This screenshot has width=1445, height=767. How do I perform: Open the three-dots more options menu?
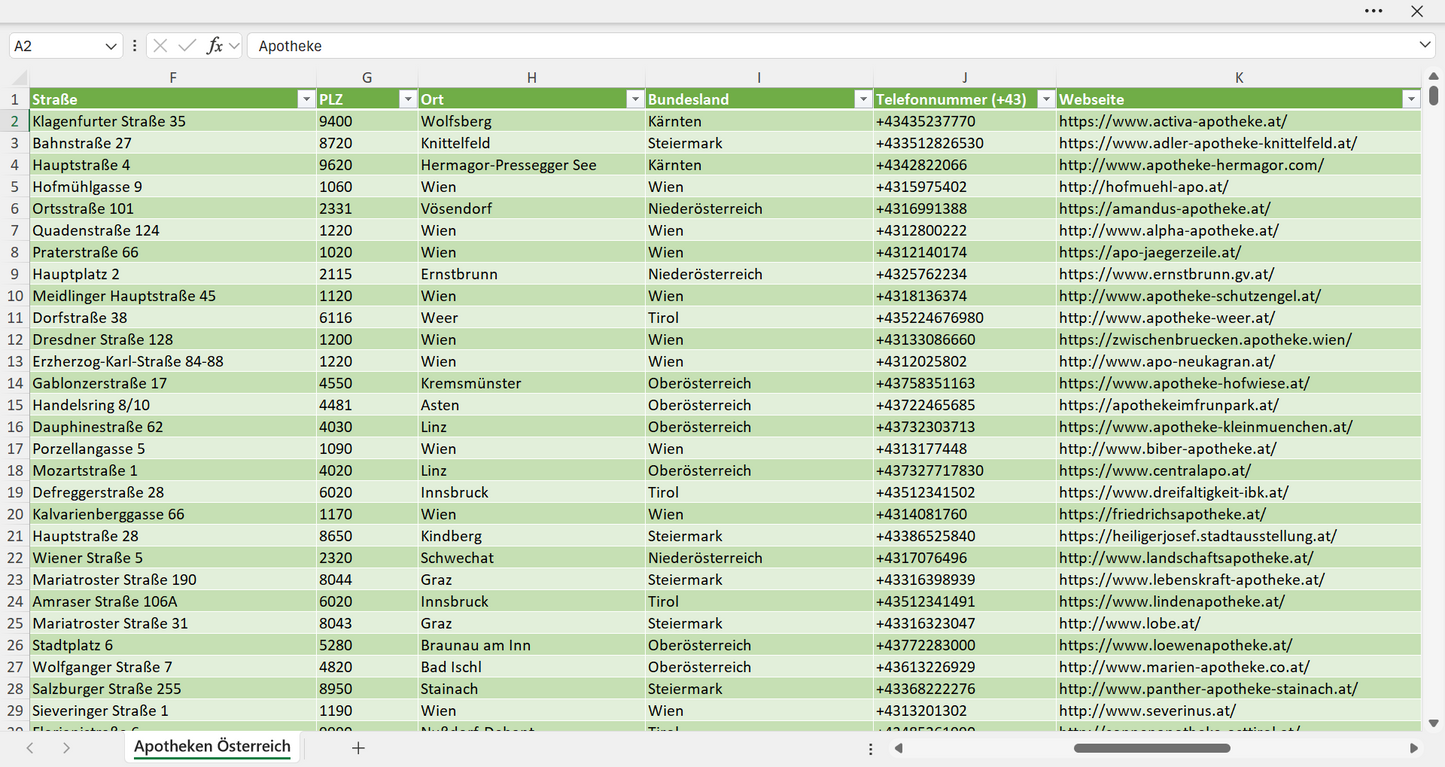point(1374,11)
